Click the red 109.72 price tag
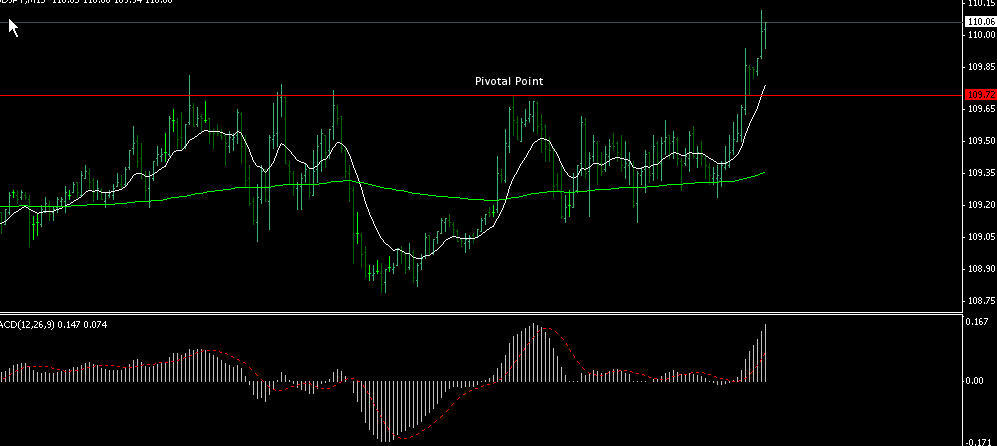 click(980, 95)
